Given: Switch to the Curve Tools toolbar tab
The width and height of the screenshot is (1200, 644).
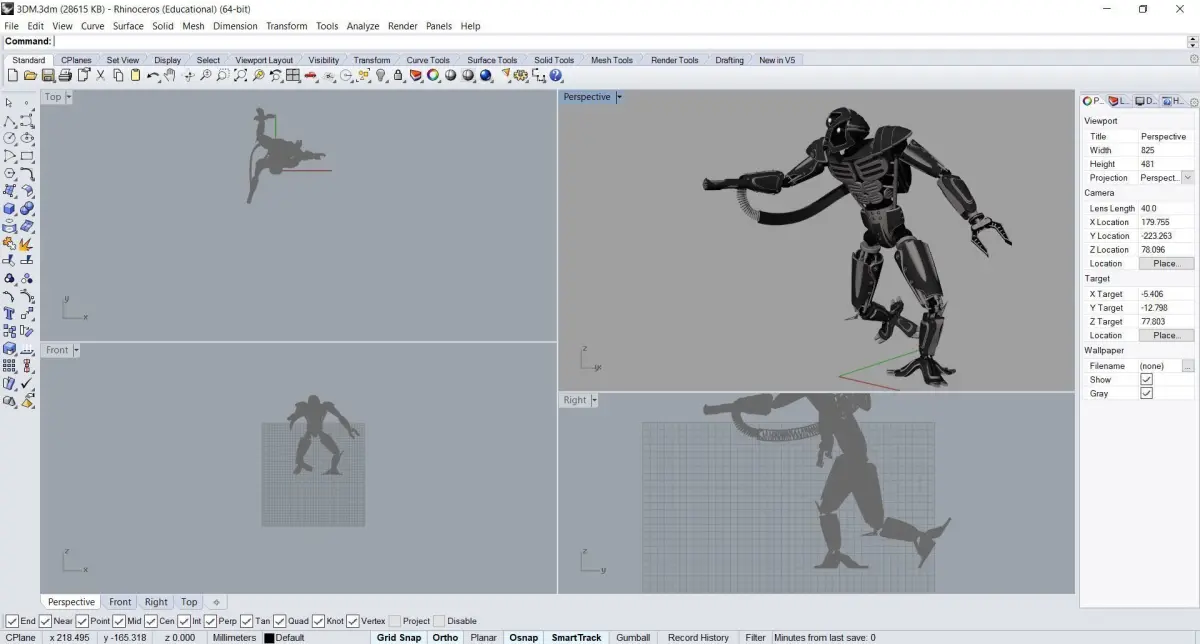Looking at the screenshot, I should pos(428,60).
